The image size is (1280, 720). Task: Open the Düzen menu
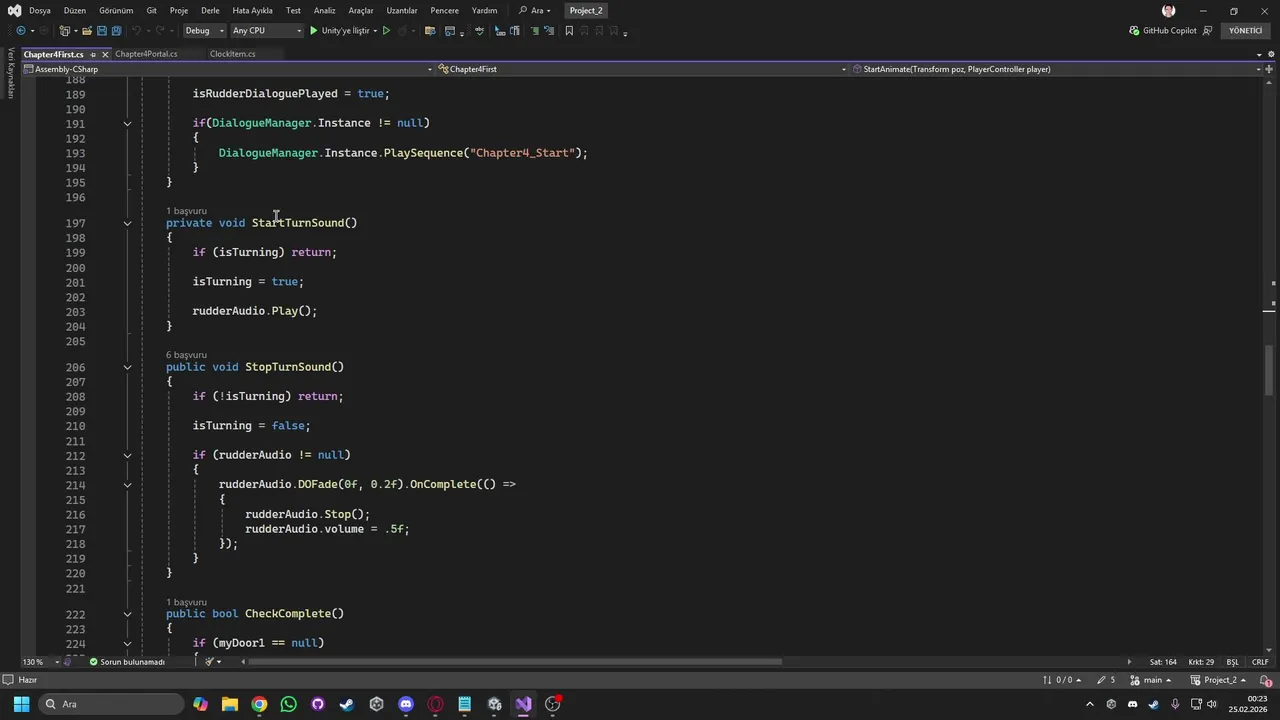(x=75, y=11)
